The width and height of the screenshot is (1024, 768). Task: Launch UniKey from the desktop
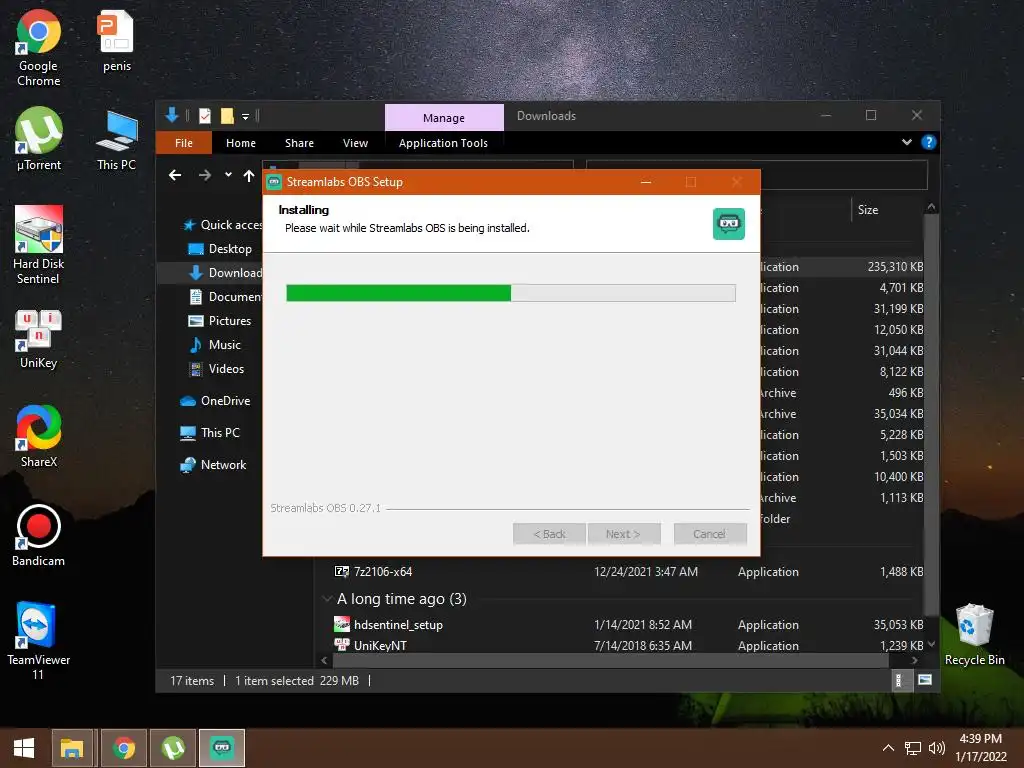click(39, 340)
